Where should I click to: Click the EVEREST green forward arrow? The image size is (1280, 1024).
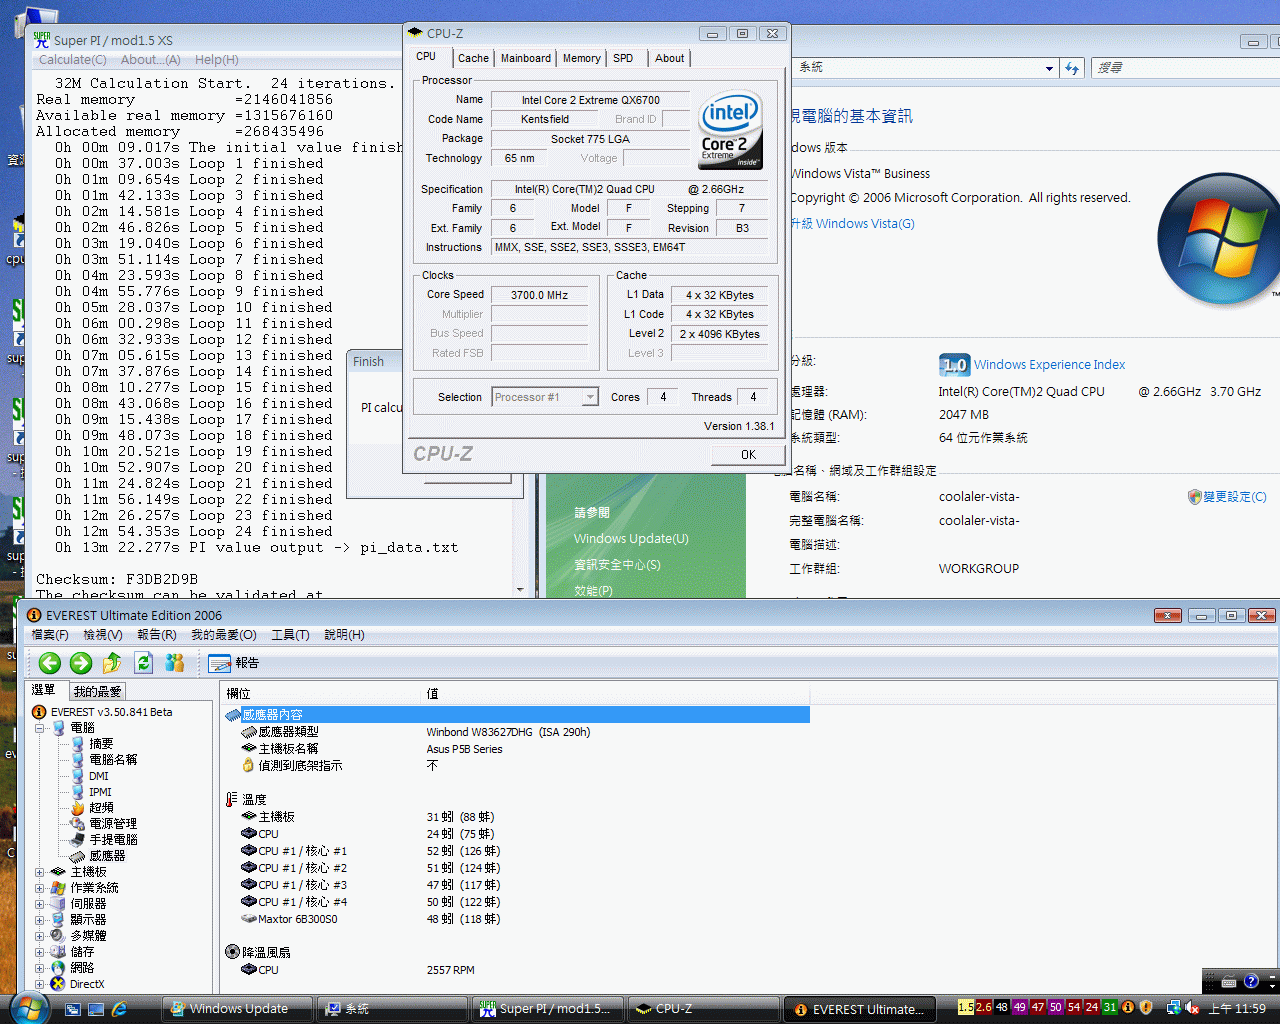tap(81, 663)
